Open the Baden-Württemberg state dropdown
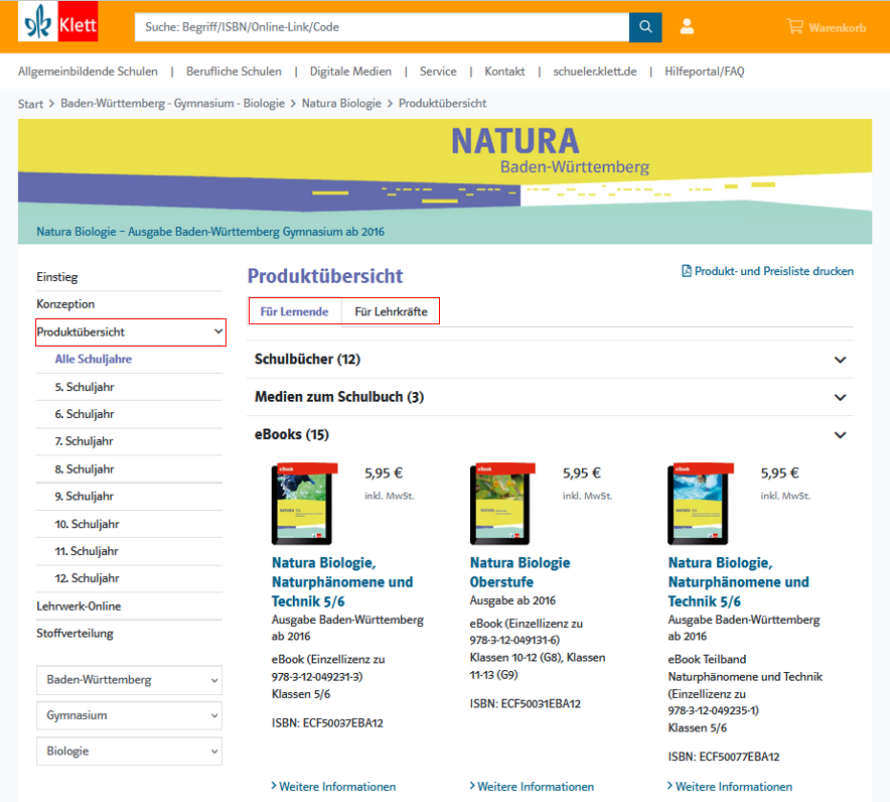This screenshot has width=890, height=802. coord(129,680)
